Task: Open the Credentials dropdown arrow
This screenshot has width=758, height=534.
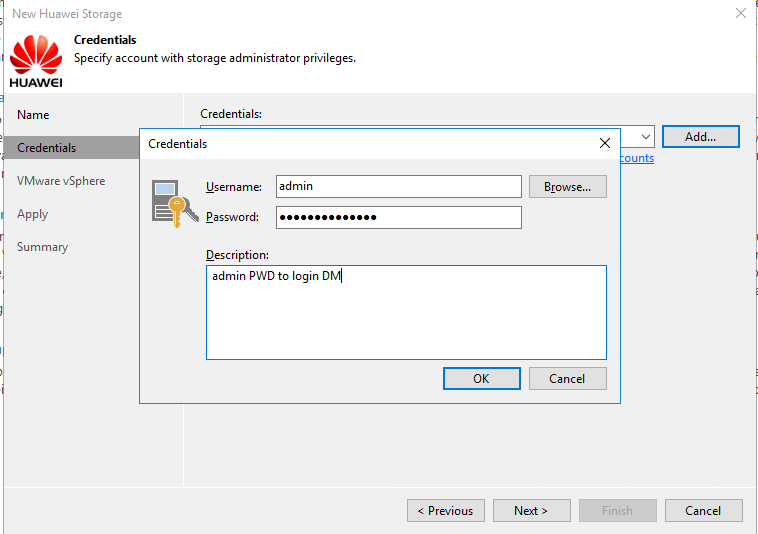Action: (x=645, y=137)
